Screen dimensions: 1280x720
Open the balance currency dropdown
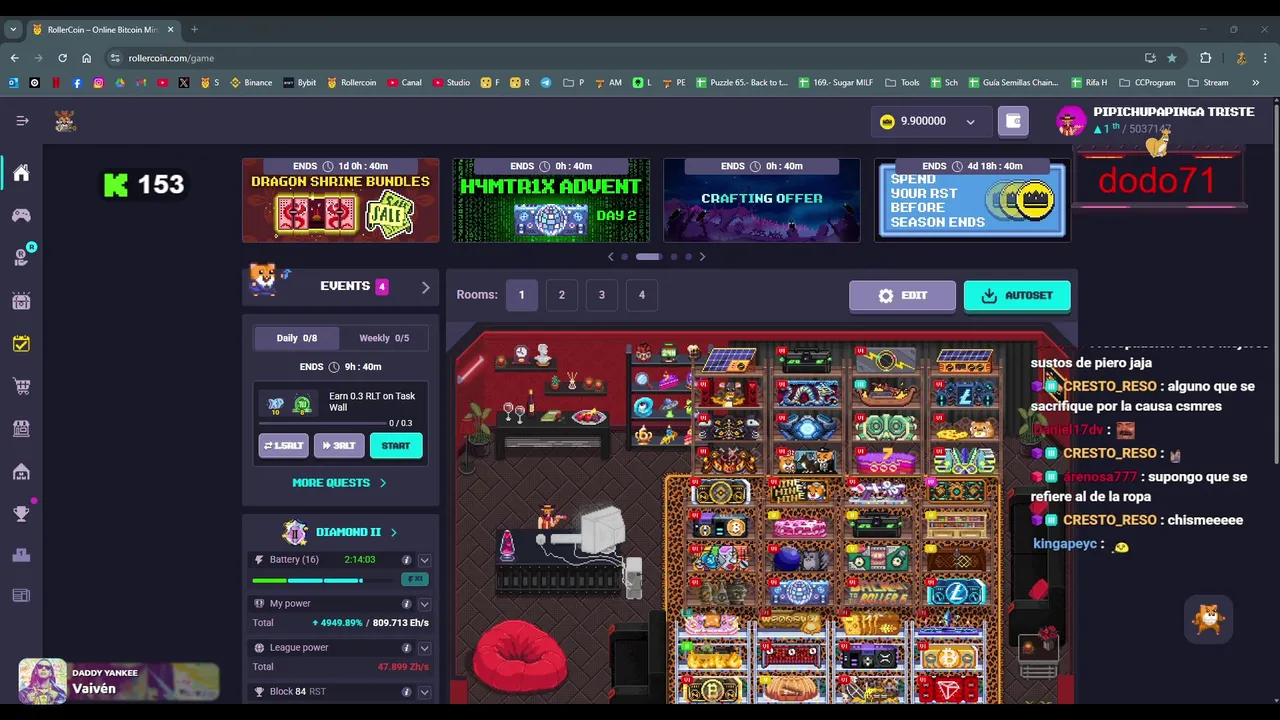[970, 122]
